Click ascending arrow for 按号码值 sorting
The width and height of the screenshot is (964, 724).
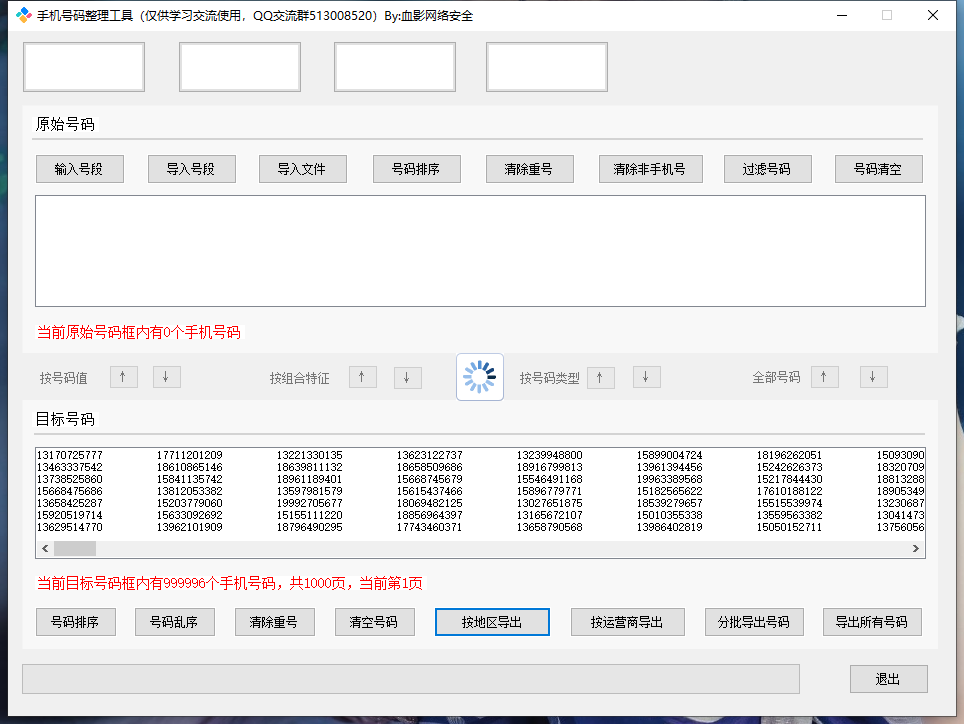tap(122, 377)
